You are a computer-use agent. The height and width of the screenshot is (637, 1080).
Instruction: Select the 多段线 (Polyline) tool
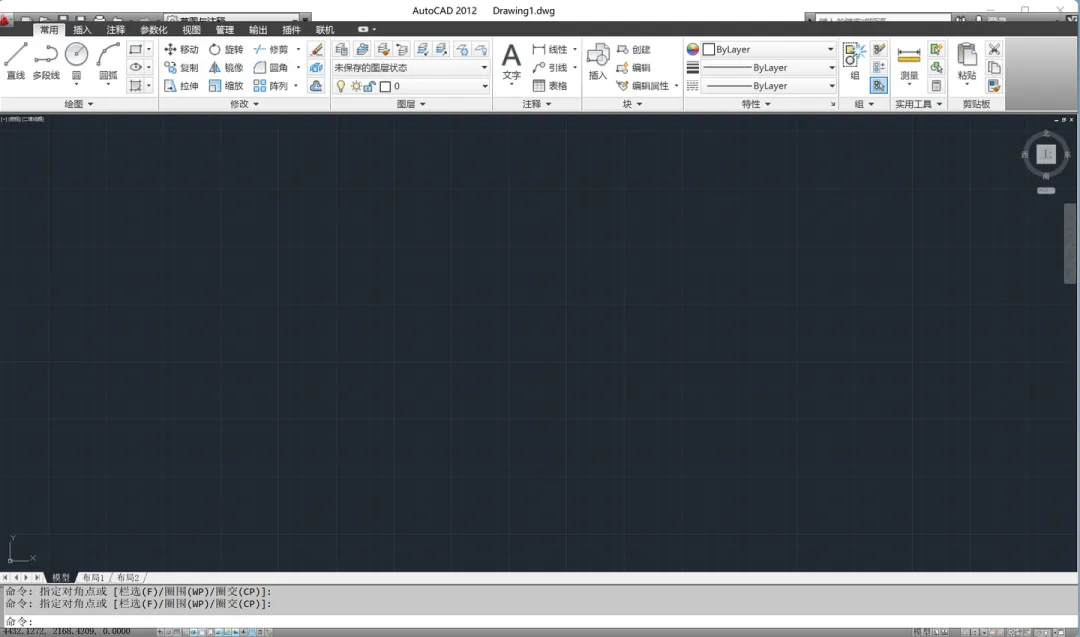tap(46, 61)
